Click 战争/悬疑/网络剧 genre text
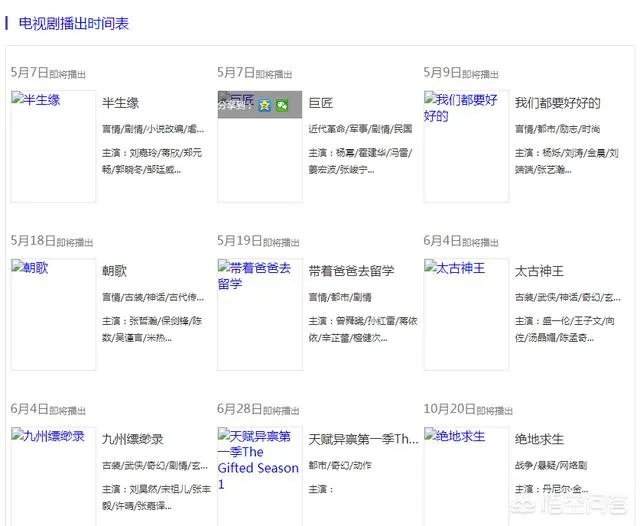The width and height of the screenshot is (640, 526). [551, 465]
